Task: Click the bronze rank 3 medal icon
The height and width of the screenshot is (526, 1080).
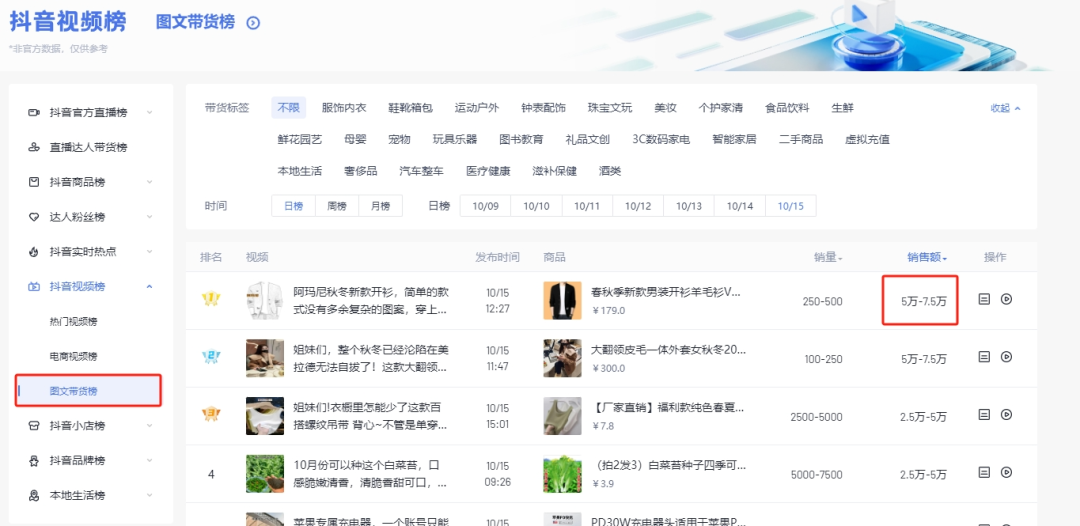Action: [211, 414]
